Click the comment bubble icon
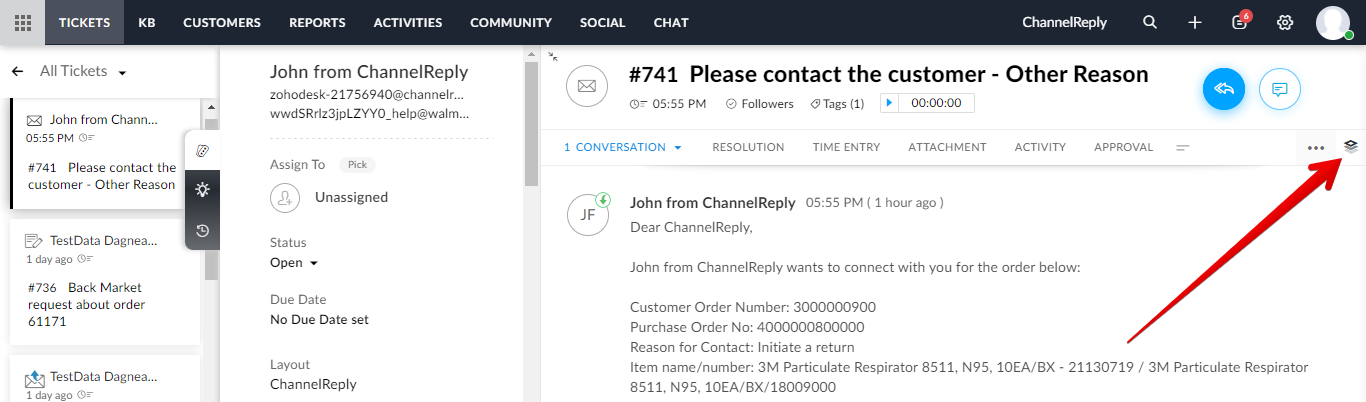This screenshot has width=1366, height=402. 1279,89
